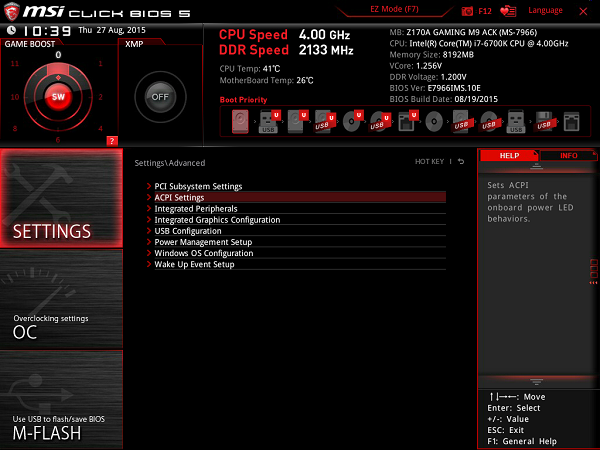Screen dimensions: 600x450
Task: Expand PCI Subsystem Settings chevron
Action: 149,186
